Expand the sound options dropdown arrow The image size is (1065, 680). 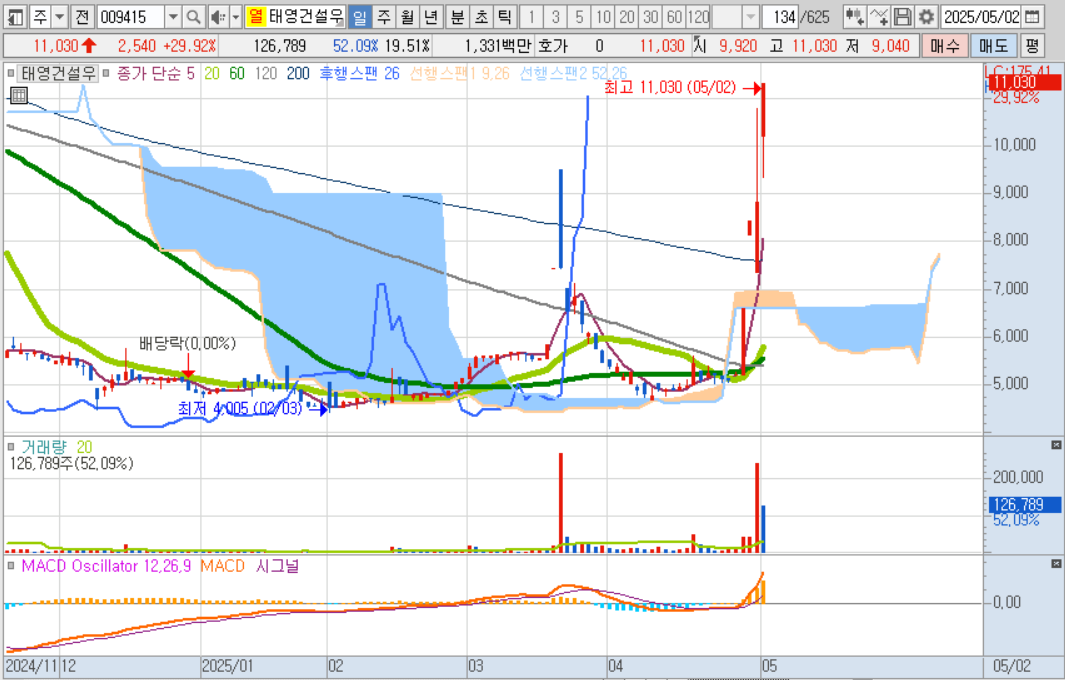coord(236,16)
